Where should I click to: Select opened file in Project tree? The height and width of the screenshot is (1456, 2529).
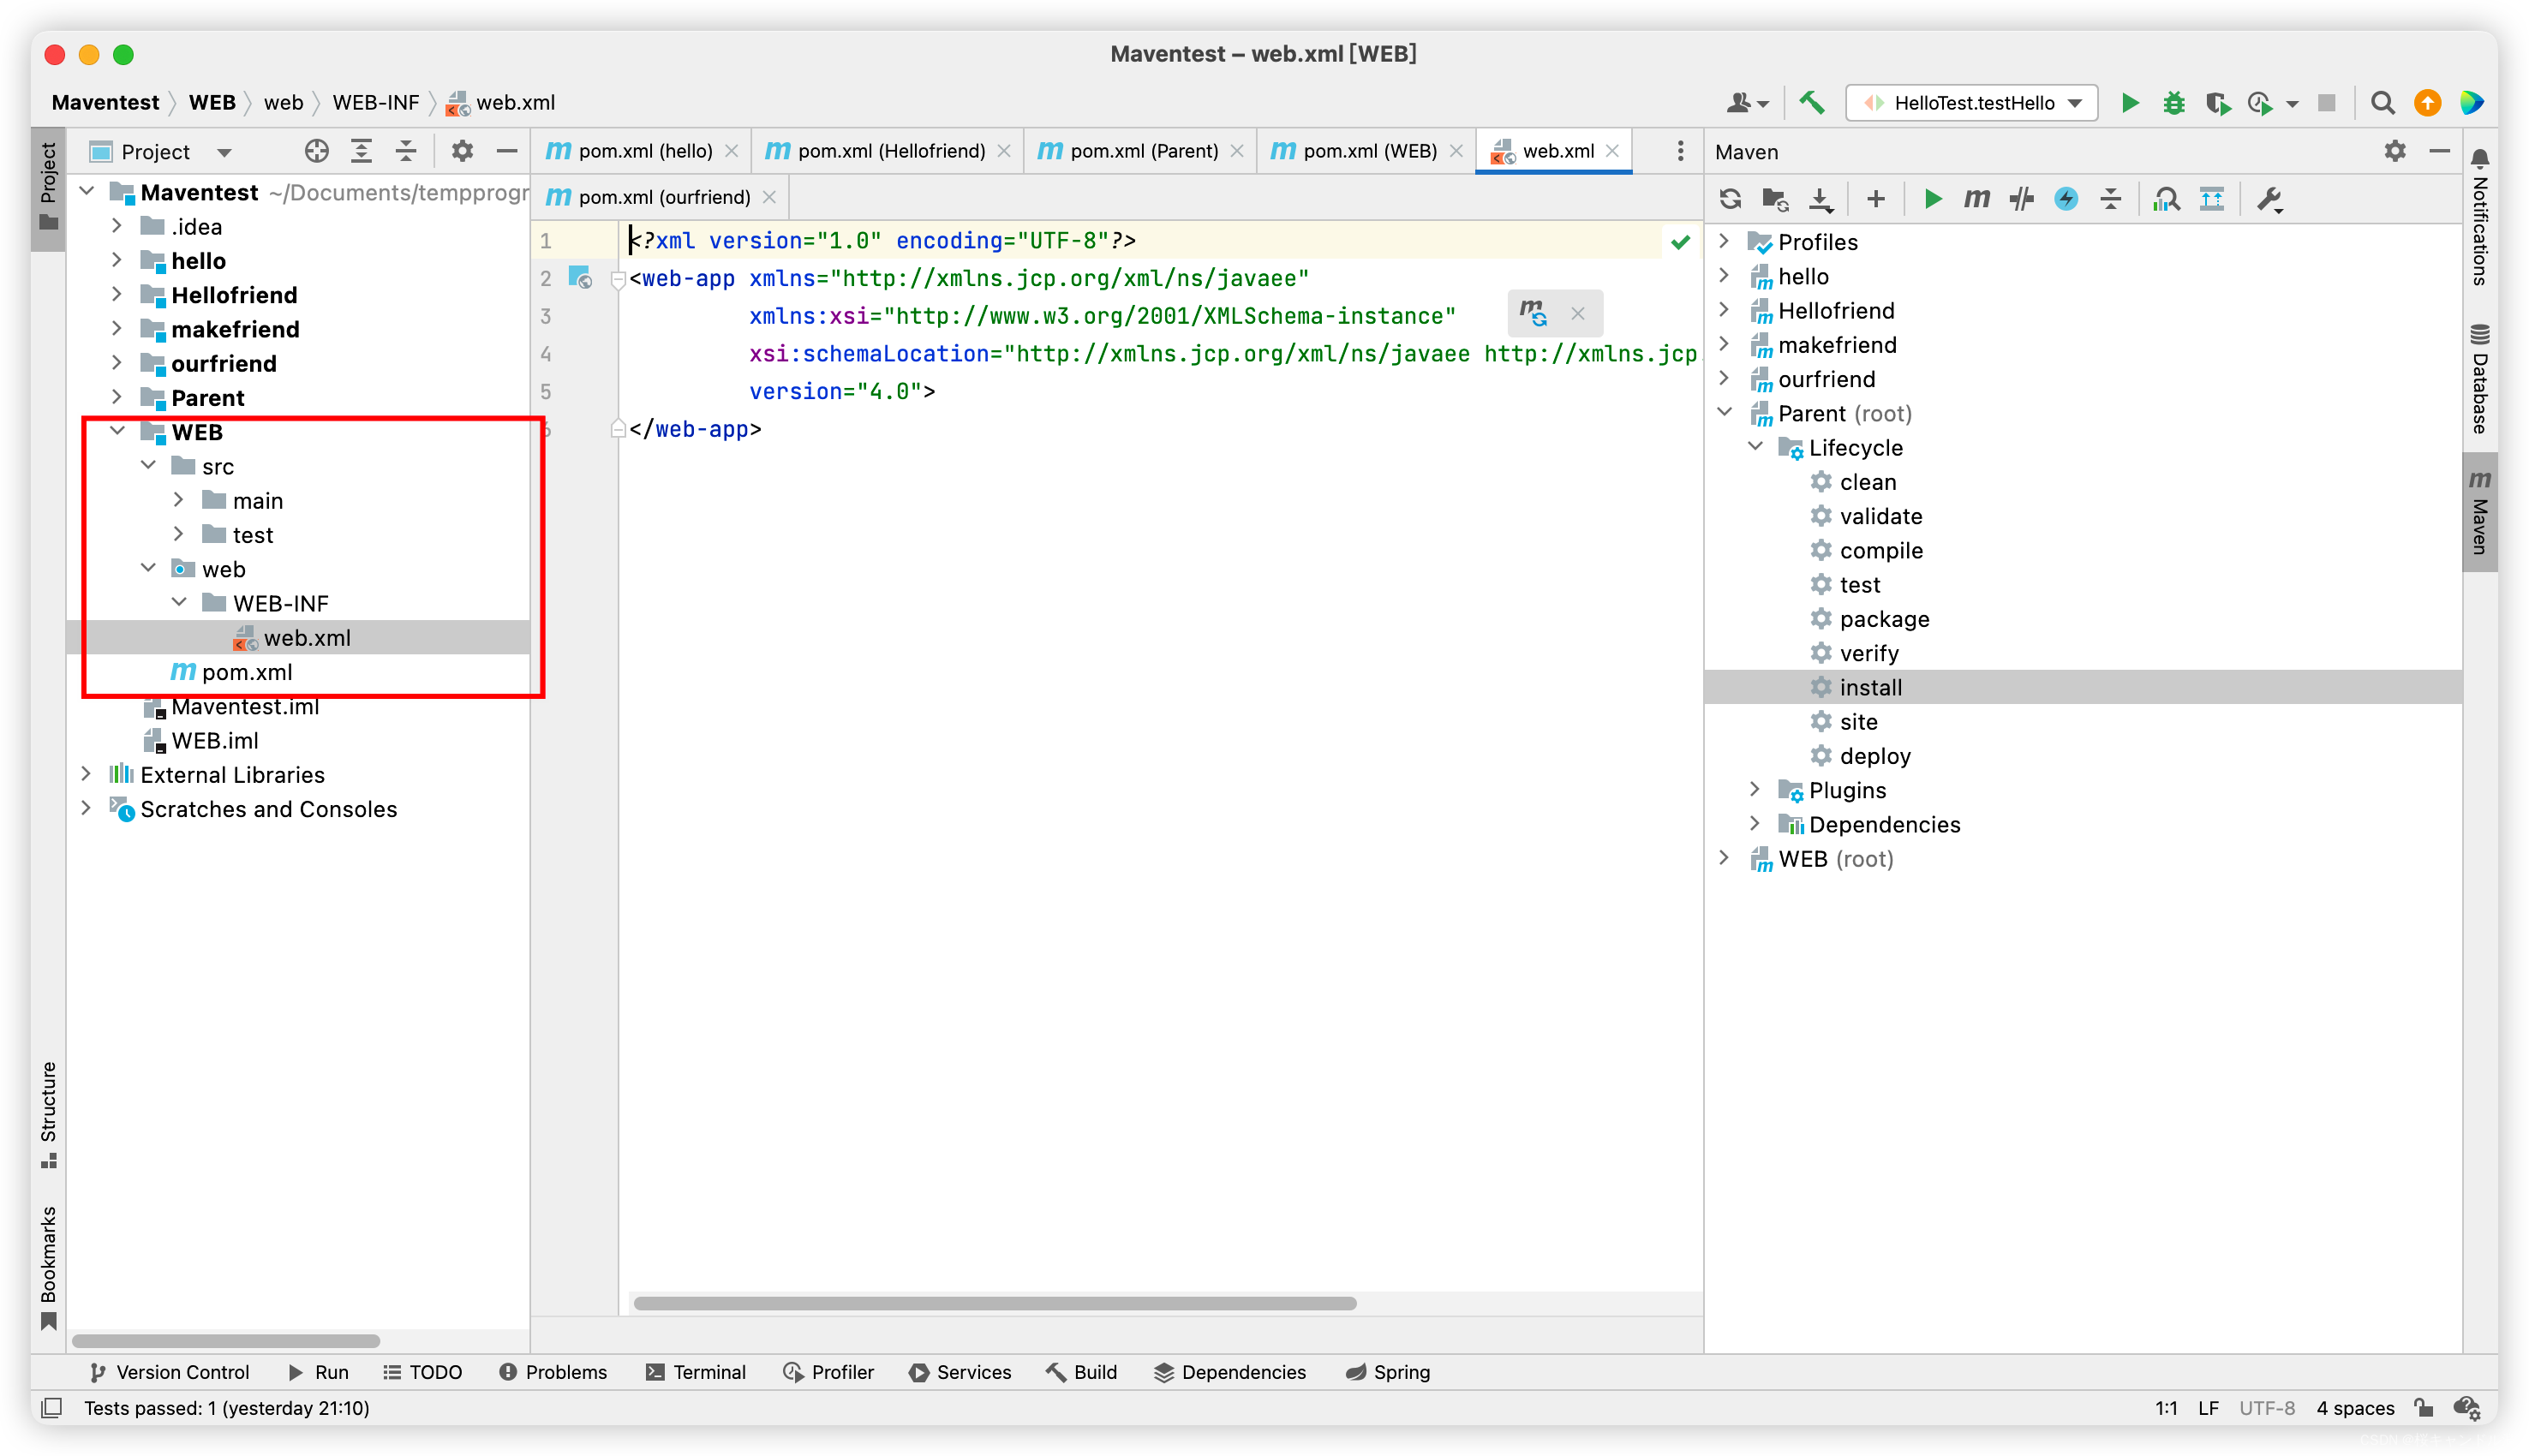pyautogui.click(x=316, y=151)
